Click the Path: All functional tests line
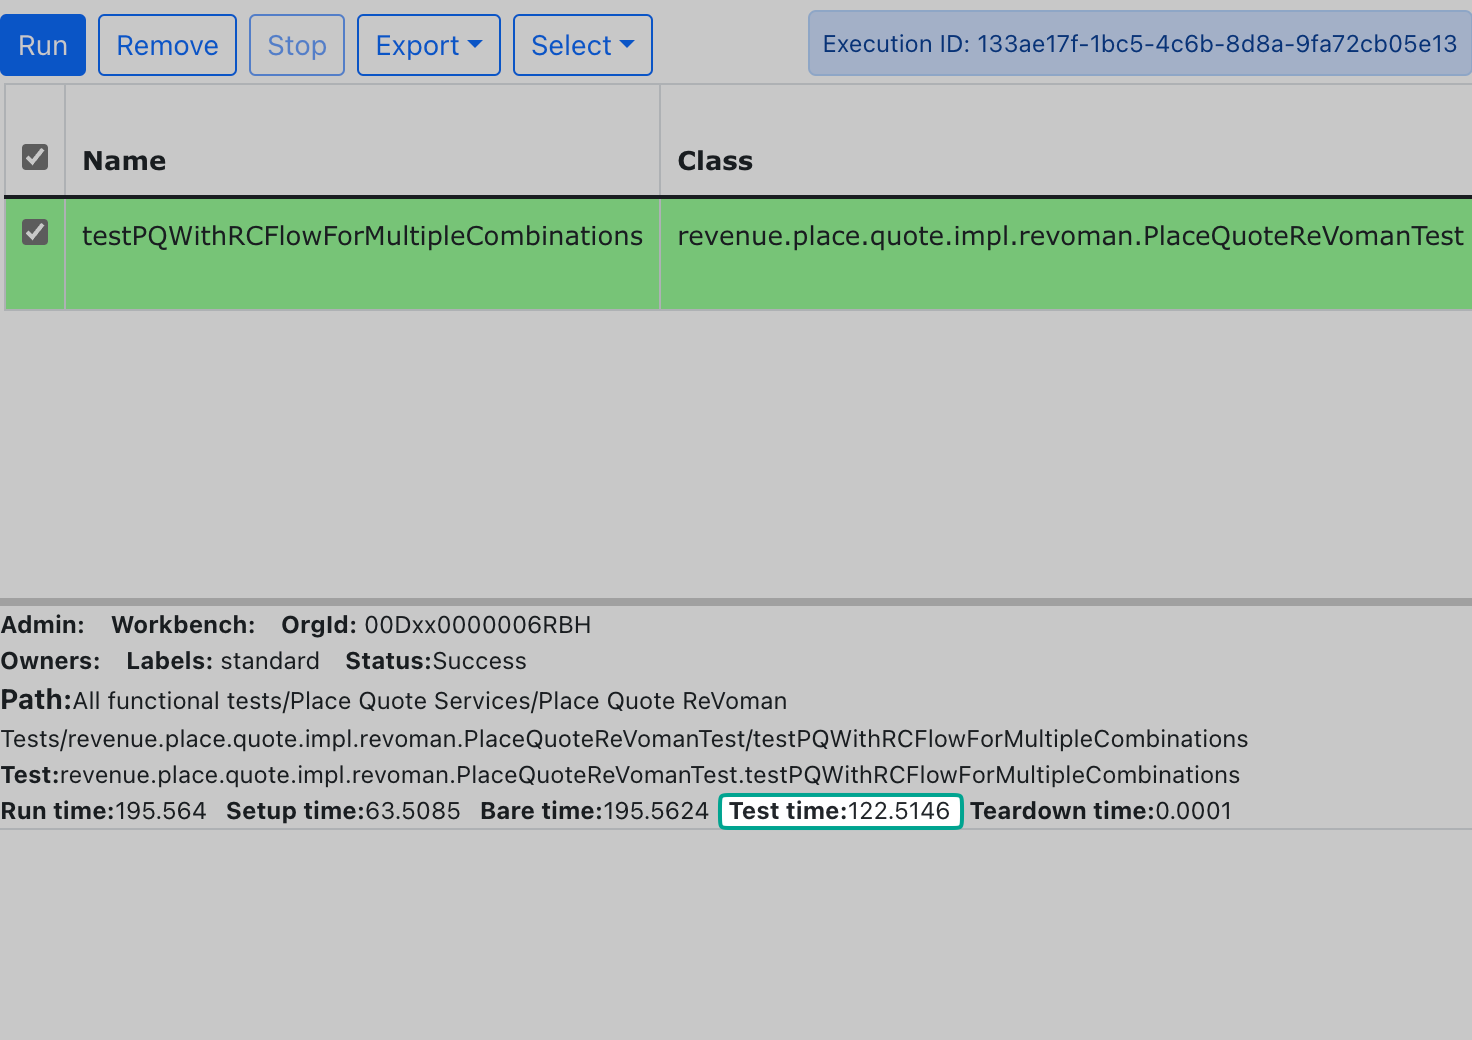The width and height of the screenshot is (1472, 1040). click(x=624, y=719)
